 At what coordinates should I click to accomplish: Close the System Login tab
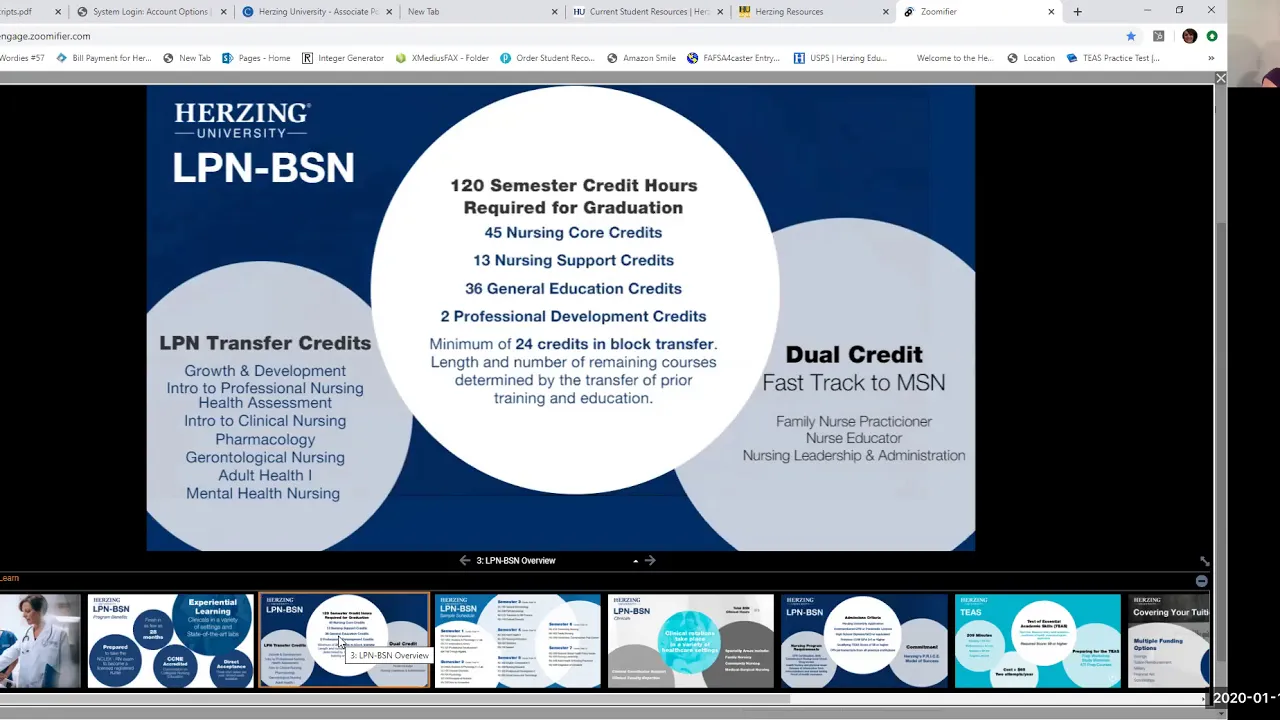223,12
